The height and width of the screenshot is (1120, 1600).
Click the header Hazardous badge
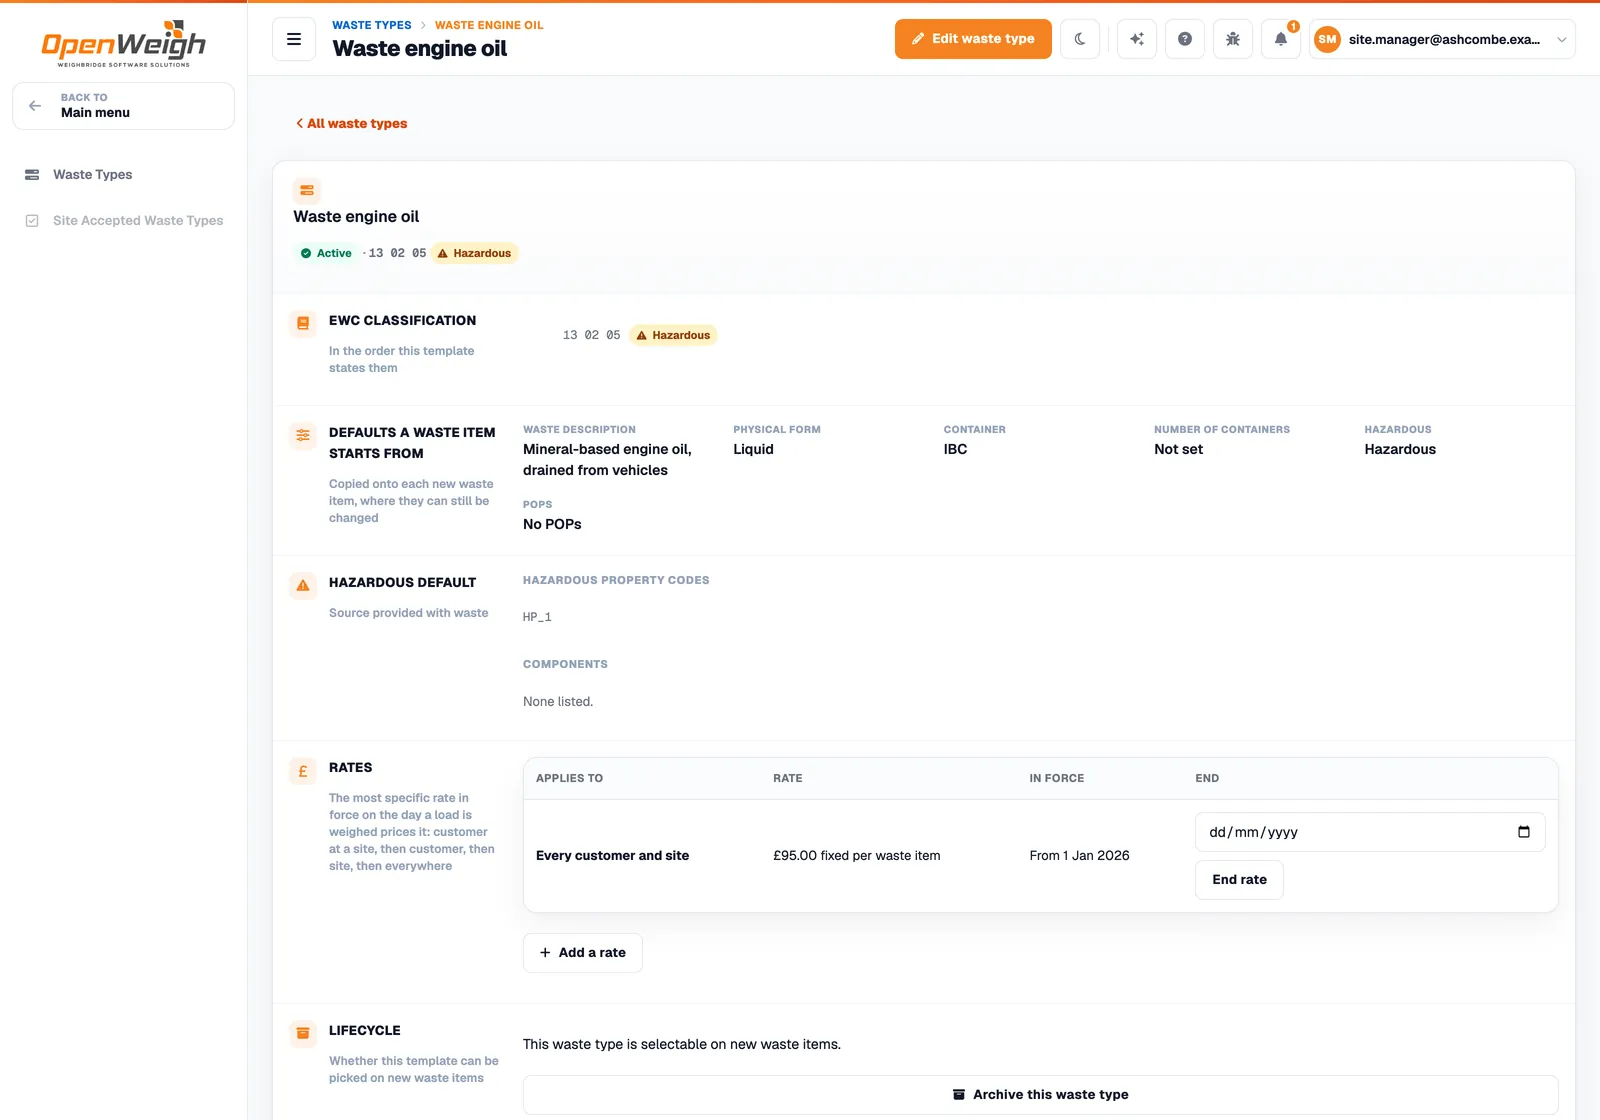pyautogui.click(x=474, y=253)
